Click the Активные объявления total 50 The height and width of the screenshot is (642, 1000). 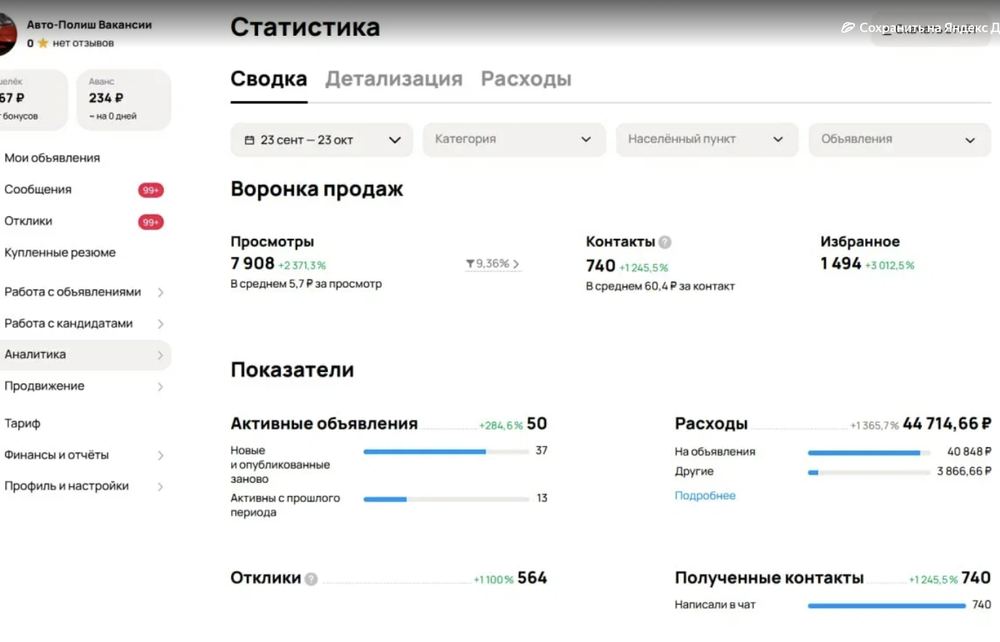coord(537,424)
